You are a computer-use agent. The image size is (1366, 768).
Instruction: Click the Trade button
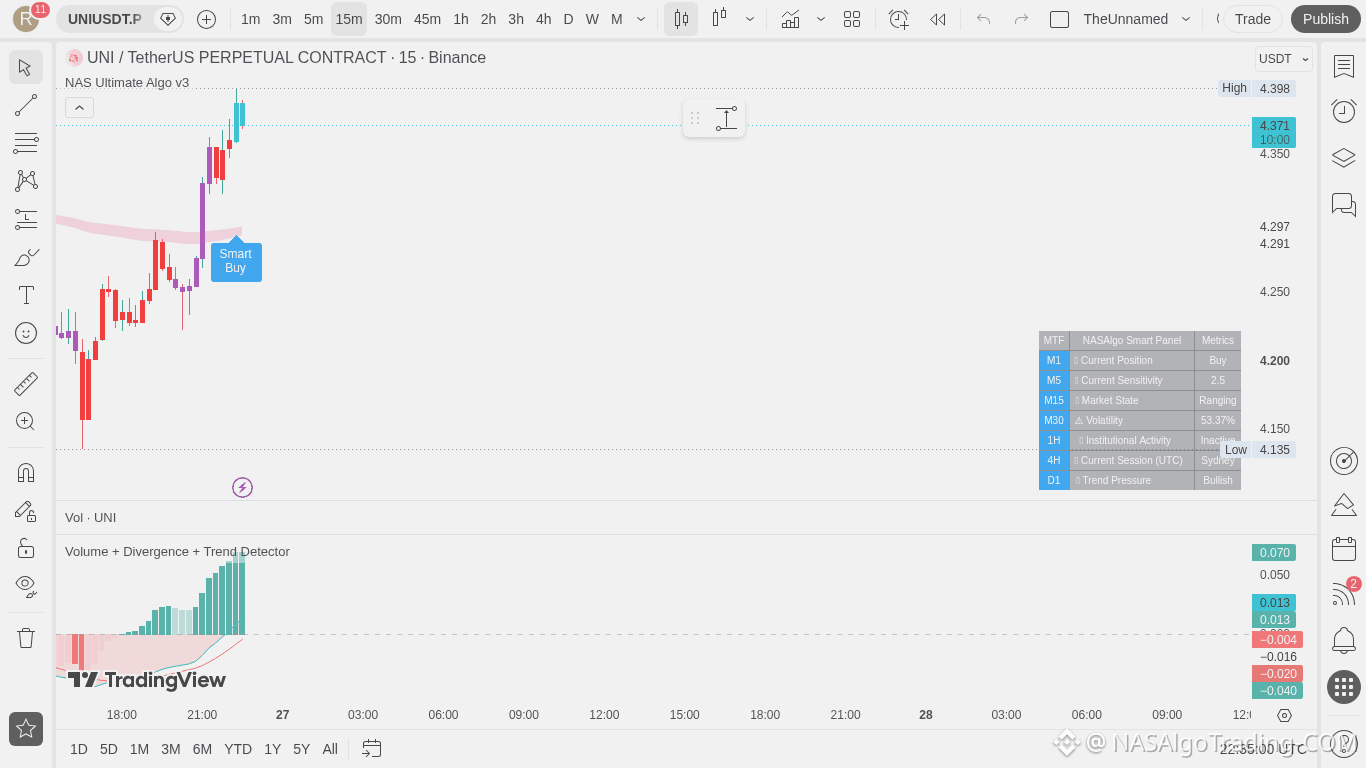click(1253, 19)
